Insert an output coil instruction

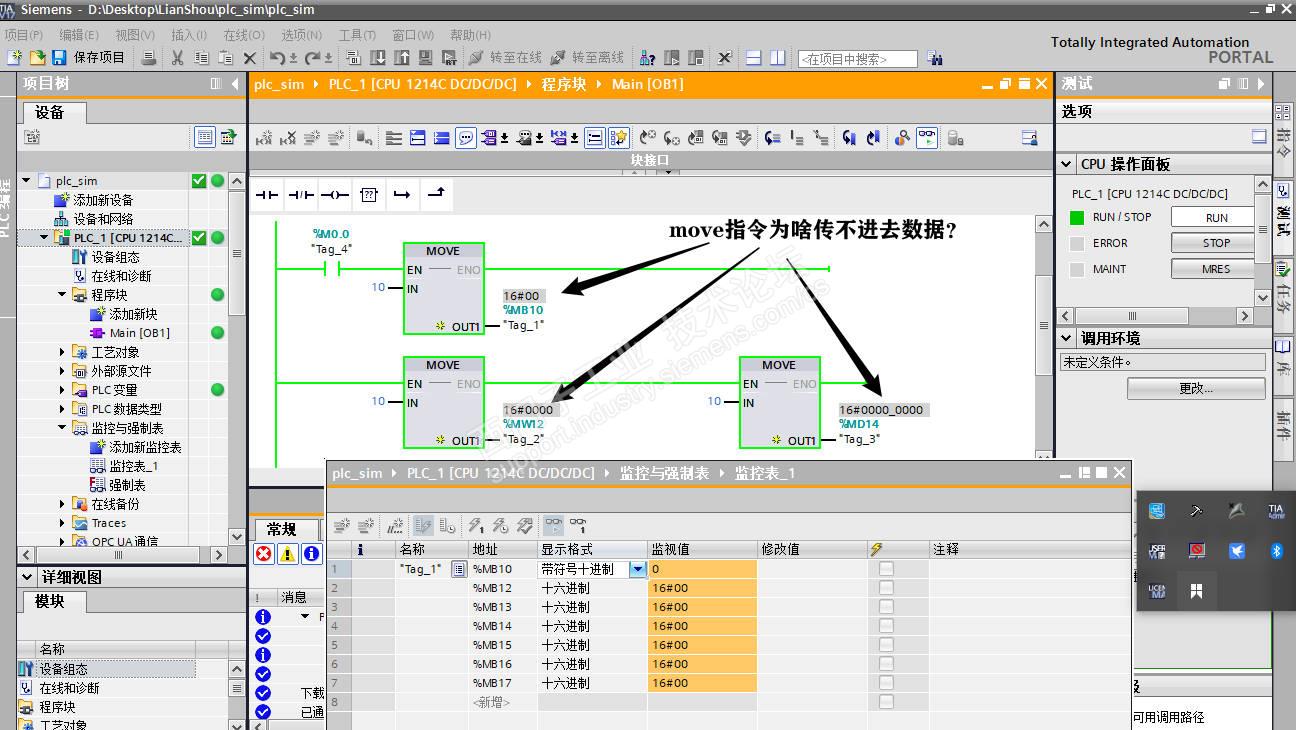[335, 195]
